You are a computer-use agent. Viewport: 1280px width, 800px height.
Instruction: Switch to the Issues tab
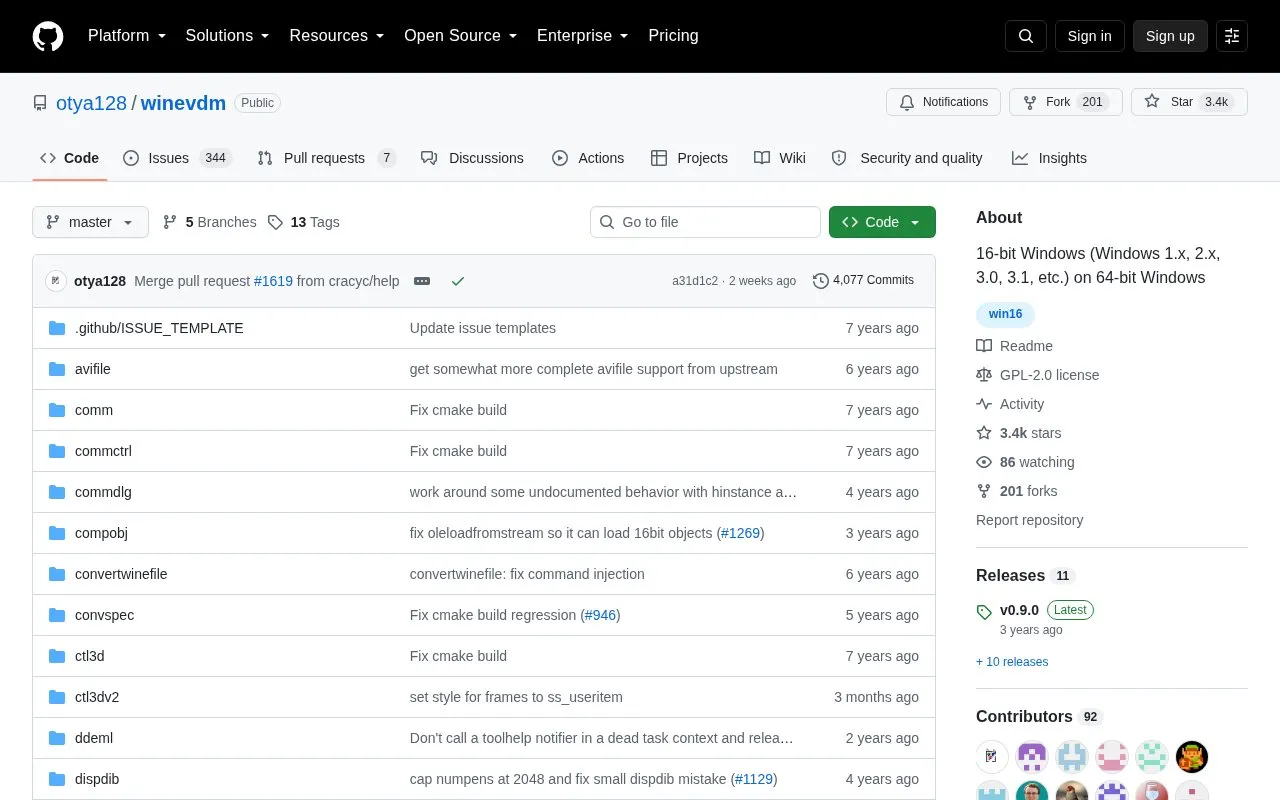tap(177, 158)
